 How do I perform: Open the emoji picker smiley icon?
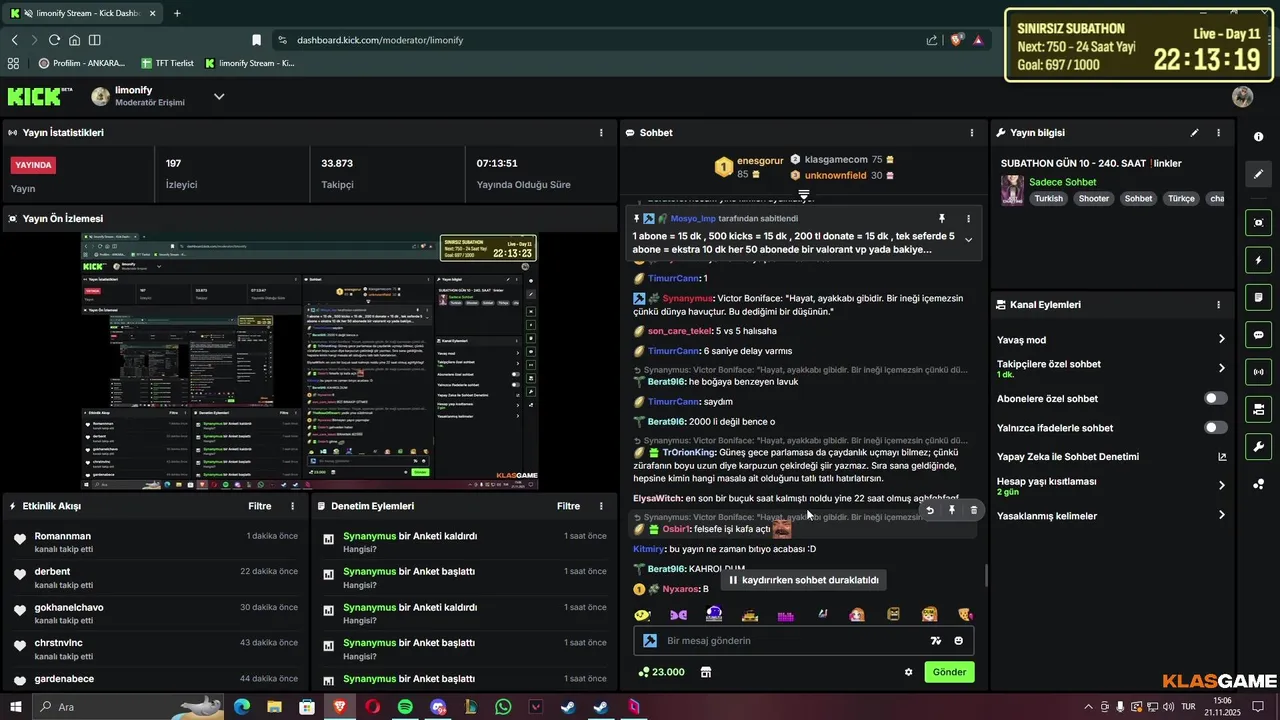(x=959, y=641)
